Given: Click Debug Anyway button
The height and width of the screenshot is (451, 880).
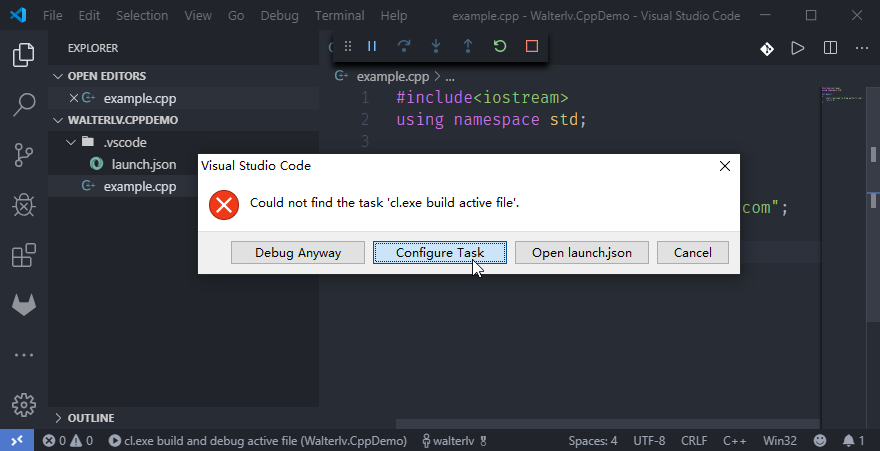Looking at the screenshot, I should coord(298,252).
